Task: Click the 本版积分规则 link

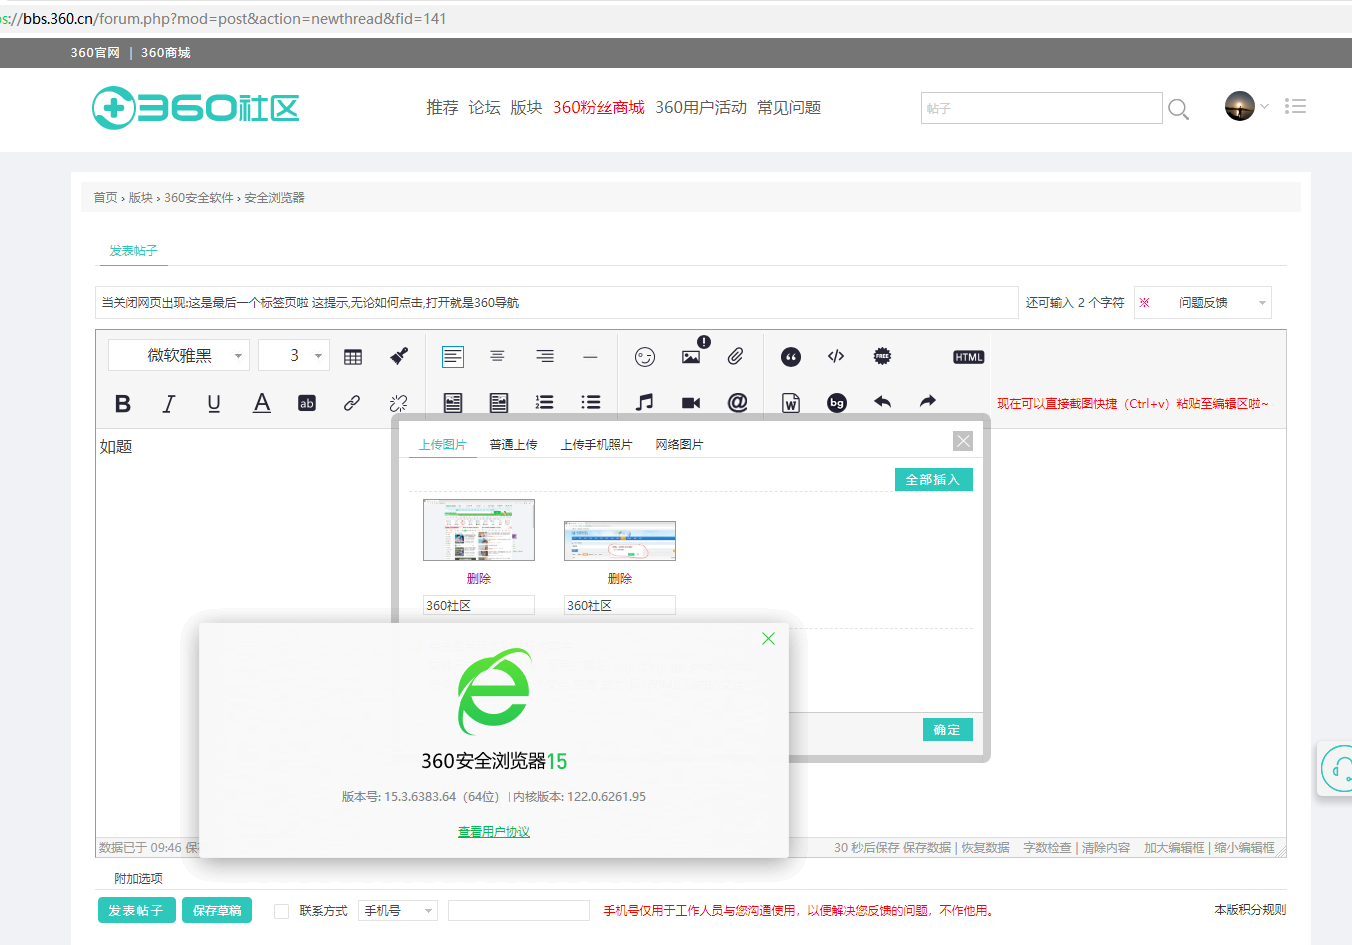Action: 1250,910
